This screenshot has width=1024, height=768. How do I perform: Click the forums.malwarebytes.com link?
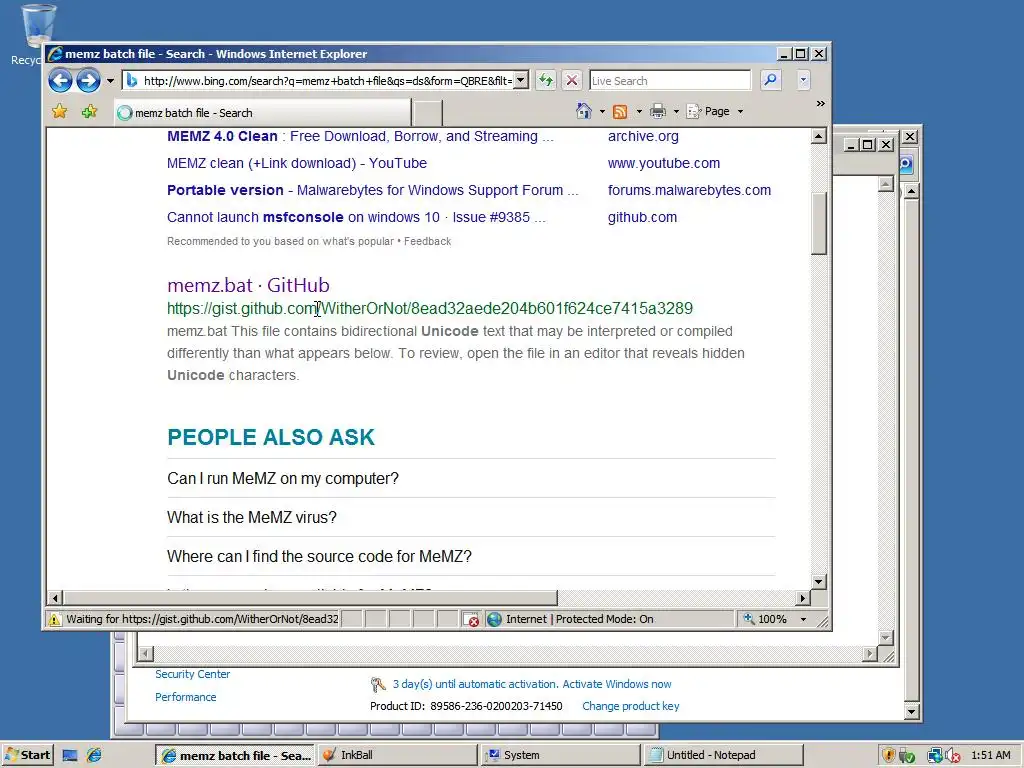coord(689,190)
